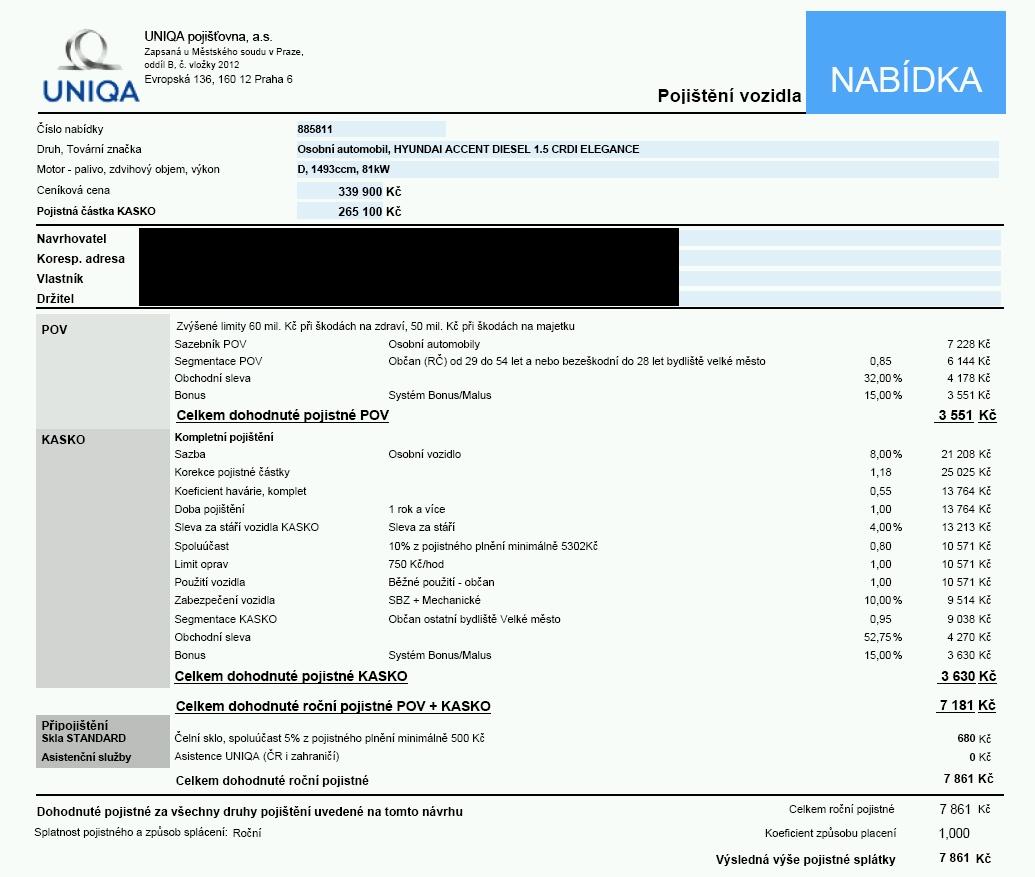This screenshot has width=1035, height=877.
Task: Select the 'Korekce pojistné částky' row label
Action: pos(232,472)
